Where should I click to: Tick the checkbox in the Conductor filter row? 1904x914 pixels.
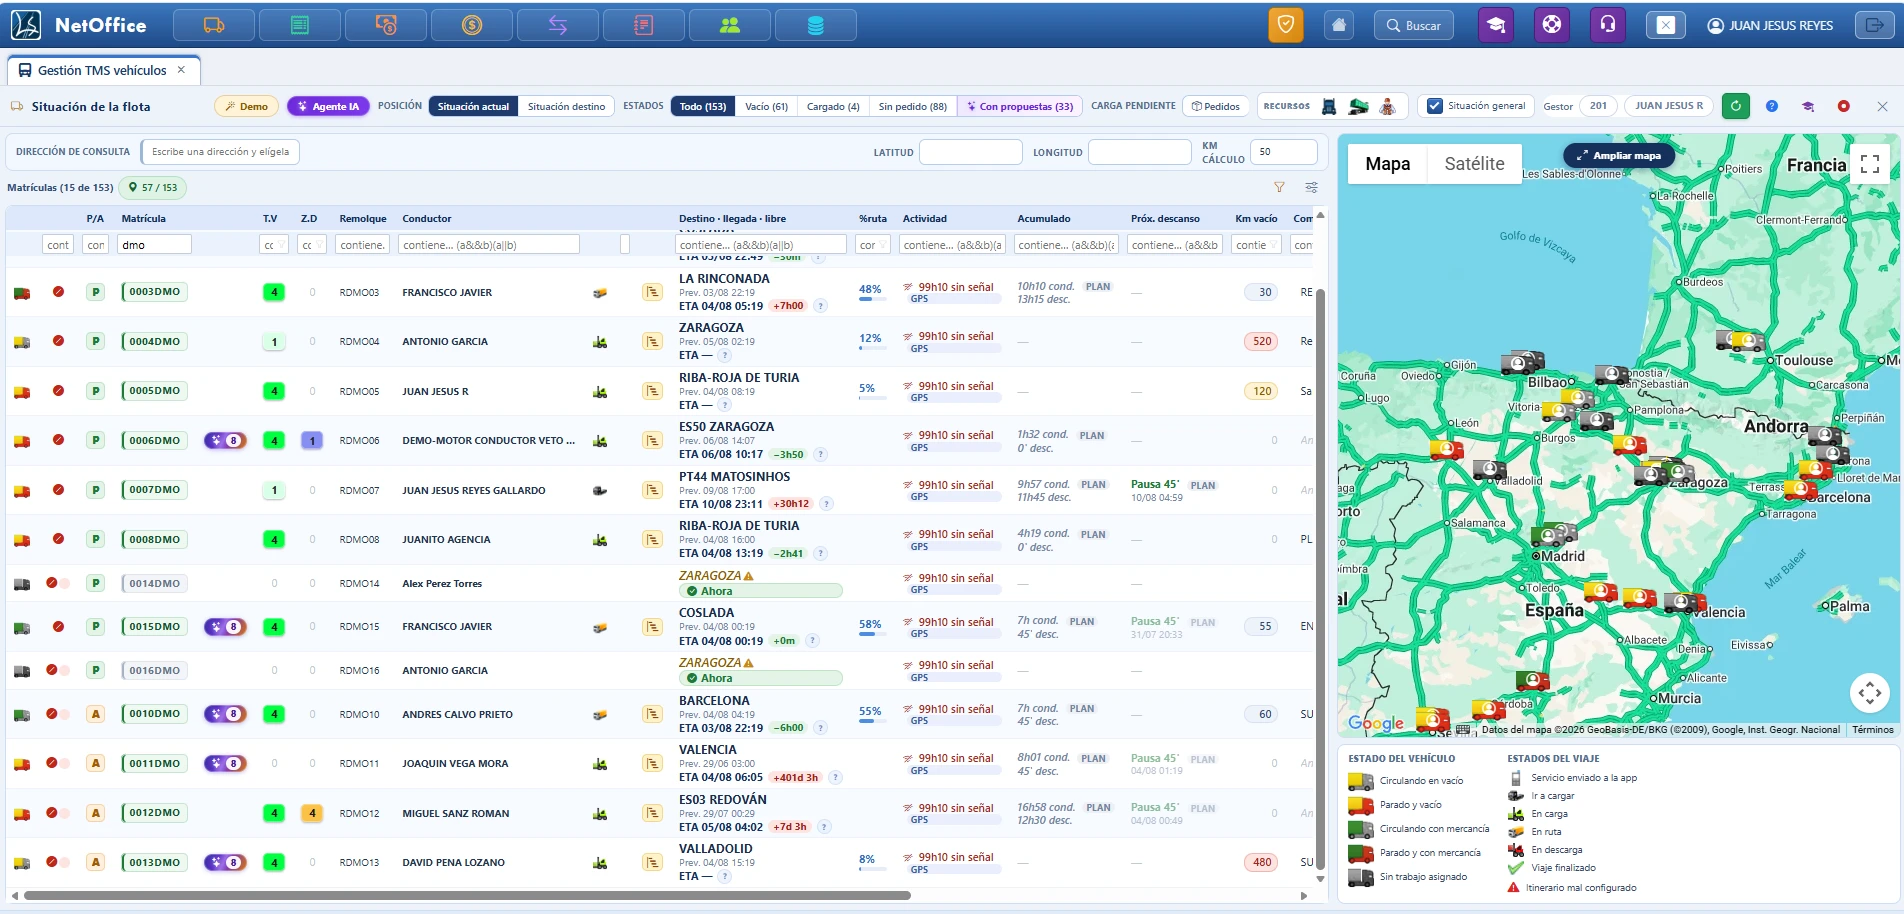click(625, 244)
